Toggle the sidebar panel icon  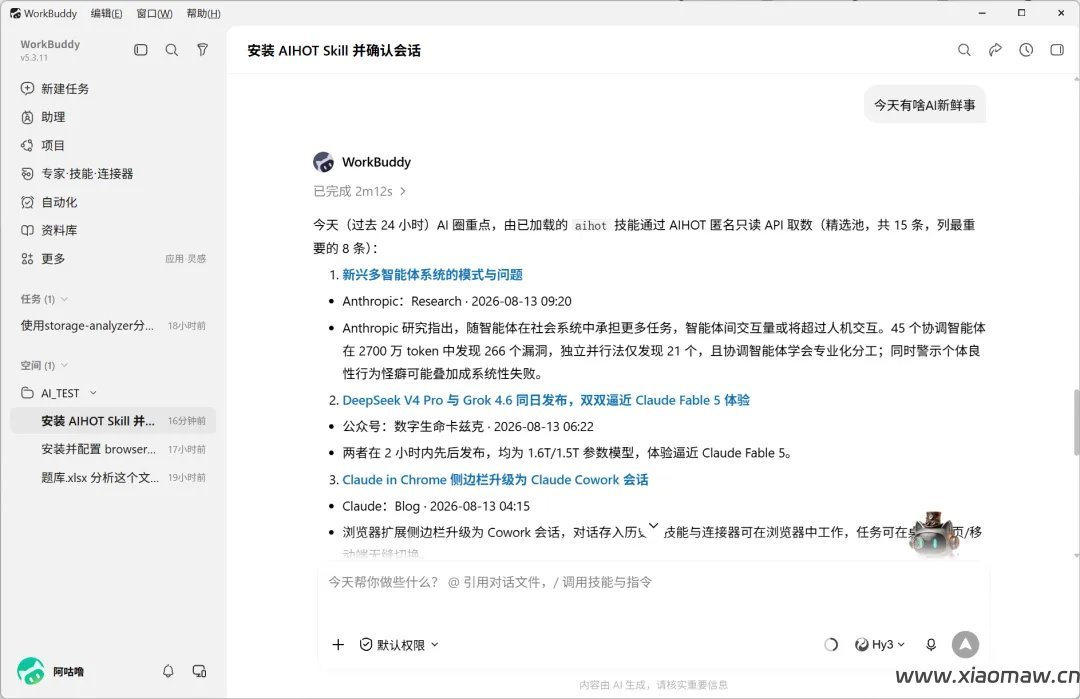[x=141, y=50]
